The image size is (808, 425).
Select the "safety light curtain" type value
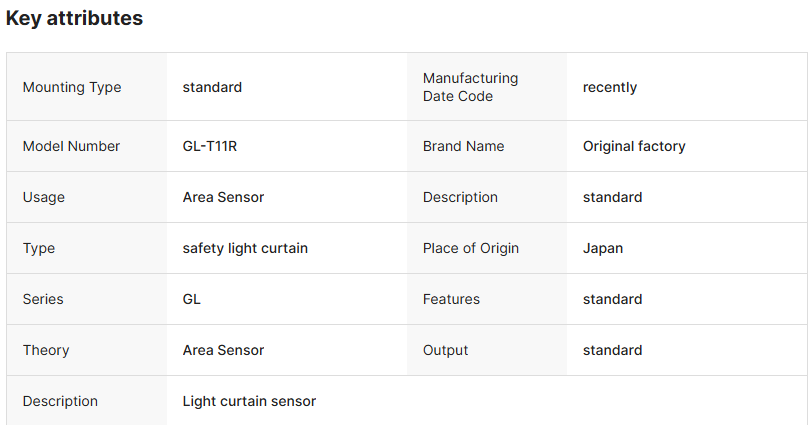tap(245, 248)
